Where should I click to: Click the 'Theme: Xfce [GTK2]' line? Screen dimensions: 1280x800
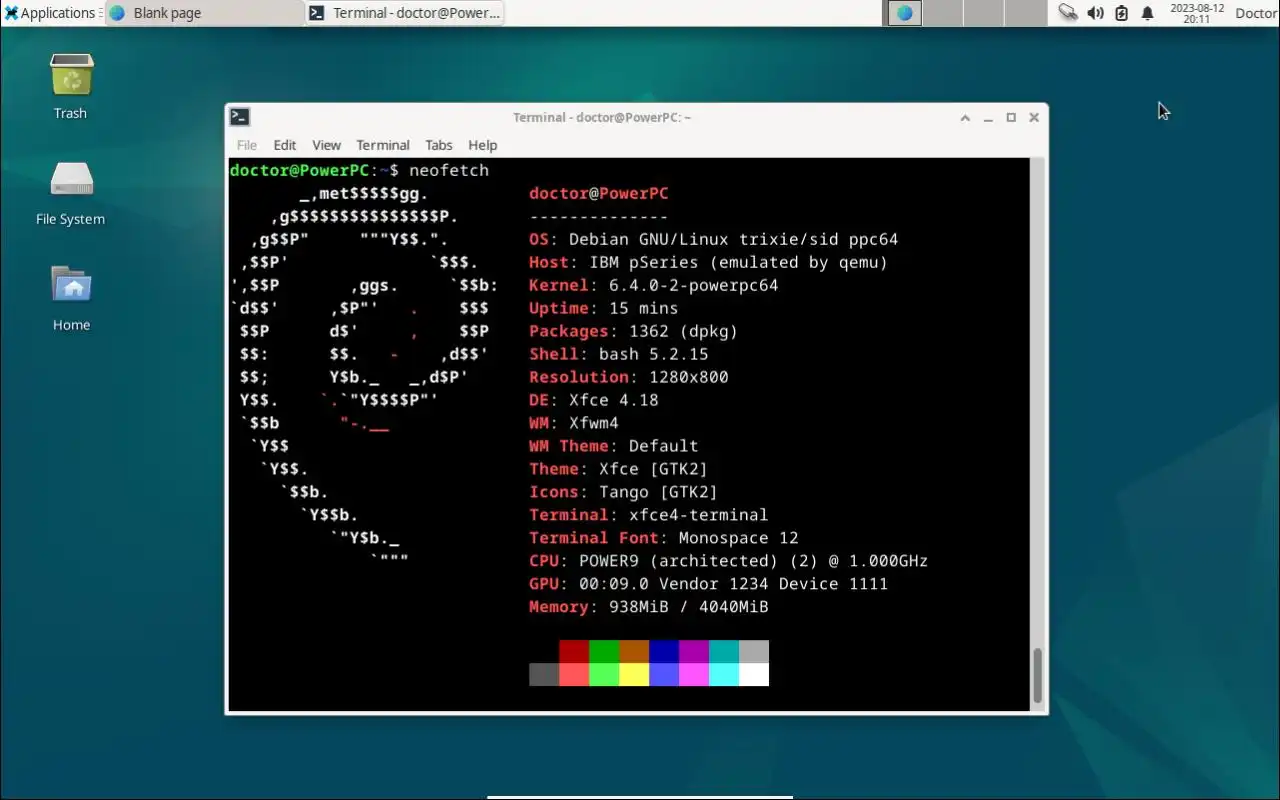(x=619, y=469)
